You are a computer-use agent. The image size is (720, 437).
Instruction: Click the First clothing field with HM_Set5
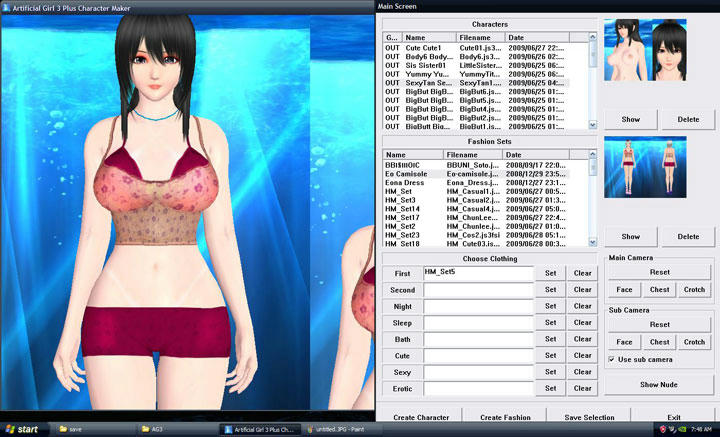click(x=478, y=273)
